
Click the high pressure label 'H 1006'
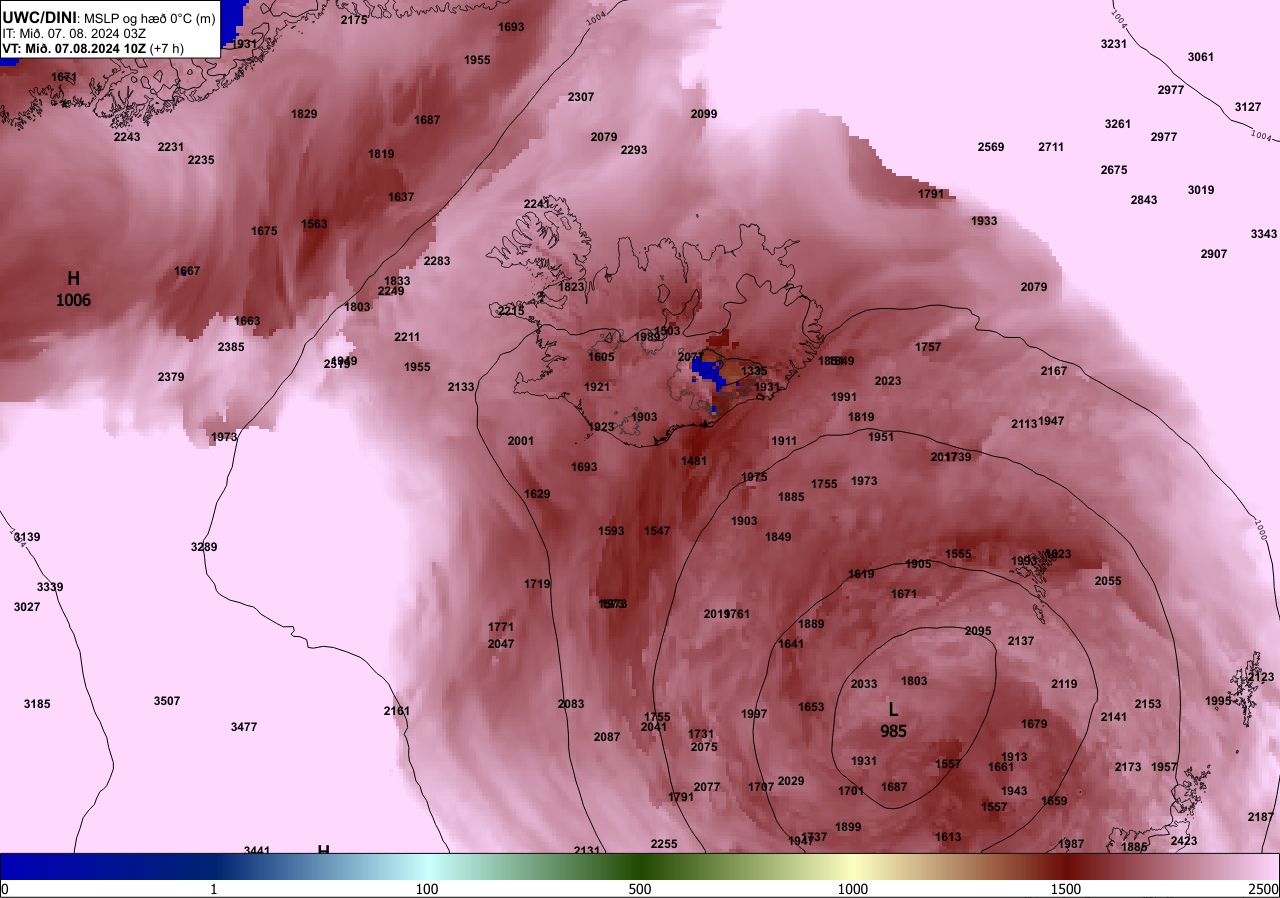tap(73, 289)
